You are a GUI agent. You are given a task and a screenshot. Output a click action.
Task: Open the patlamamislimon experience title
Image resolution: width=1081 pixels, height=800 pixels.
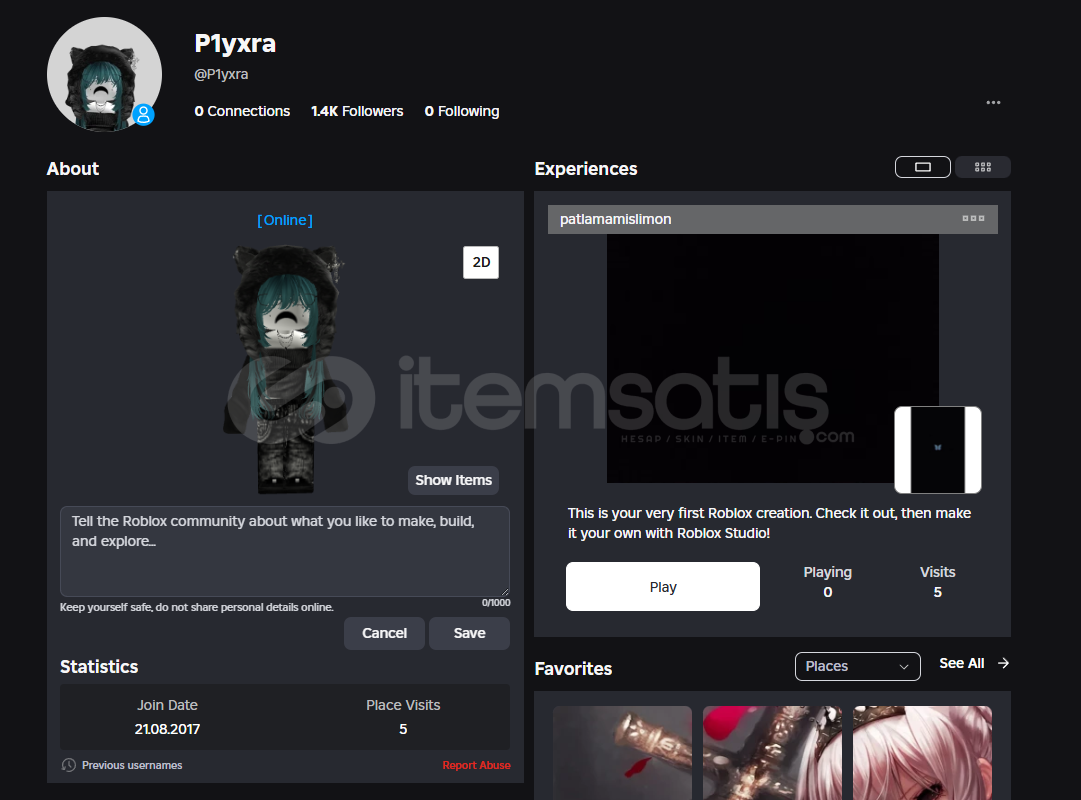(x=616, y=219)
